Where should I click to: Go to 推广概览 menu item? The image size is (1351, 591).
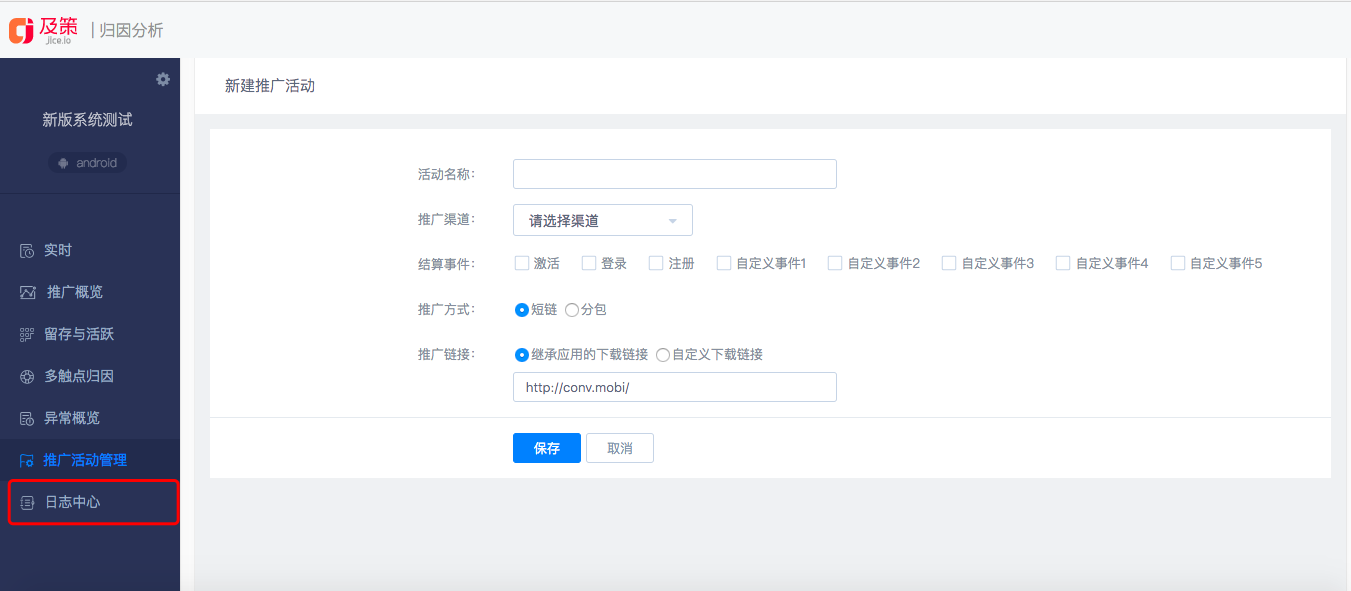[74, 292]
